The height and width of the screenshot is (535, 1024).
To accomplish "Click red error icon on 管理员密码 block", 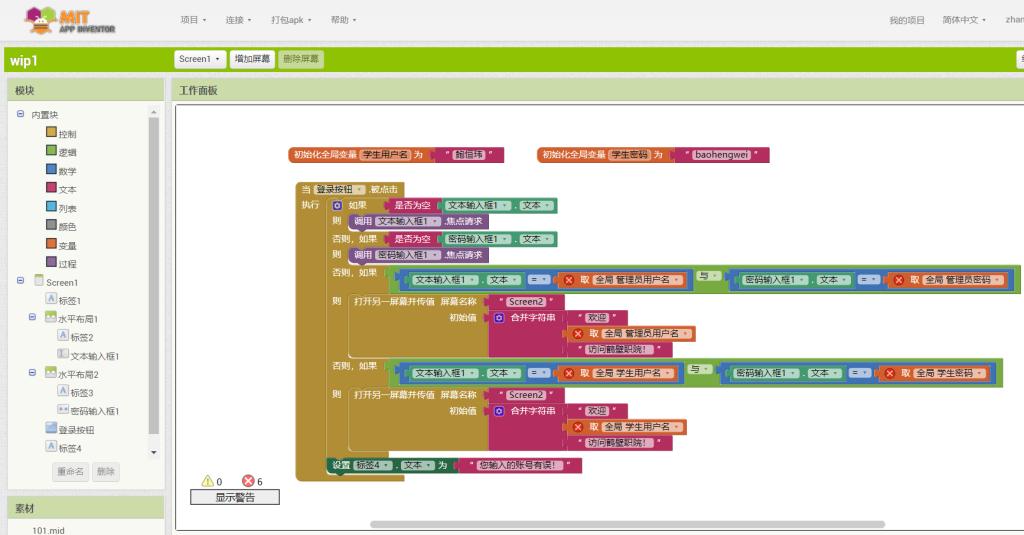I will [x=898, y=280].
